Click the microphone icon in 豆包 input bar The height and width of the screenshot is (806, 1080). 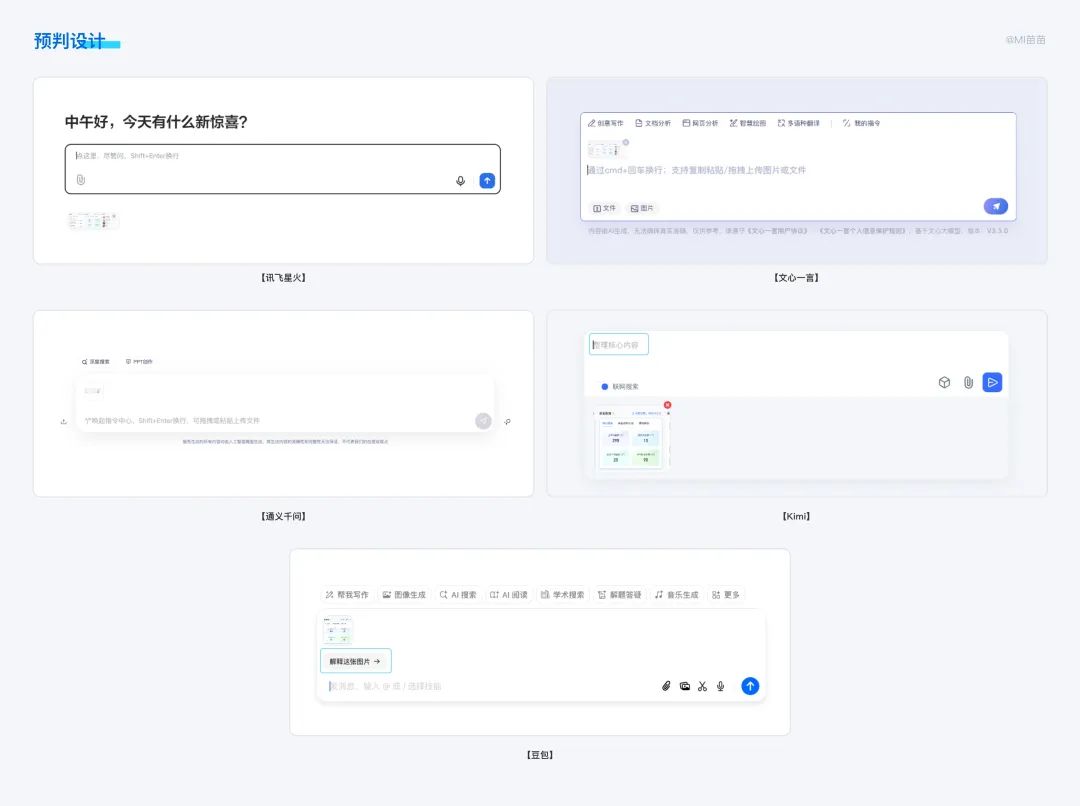pyautogui.click(x=720, y=686)
